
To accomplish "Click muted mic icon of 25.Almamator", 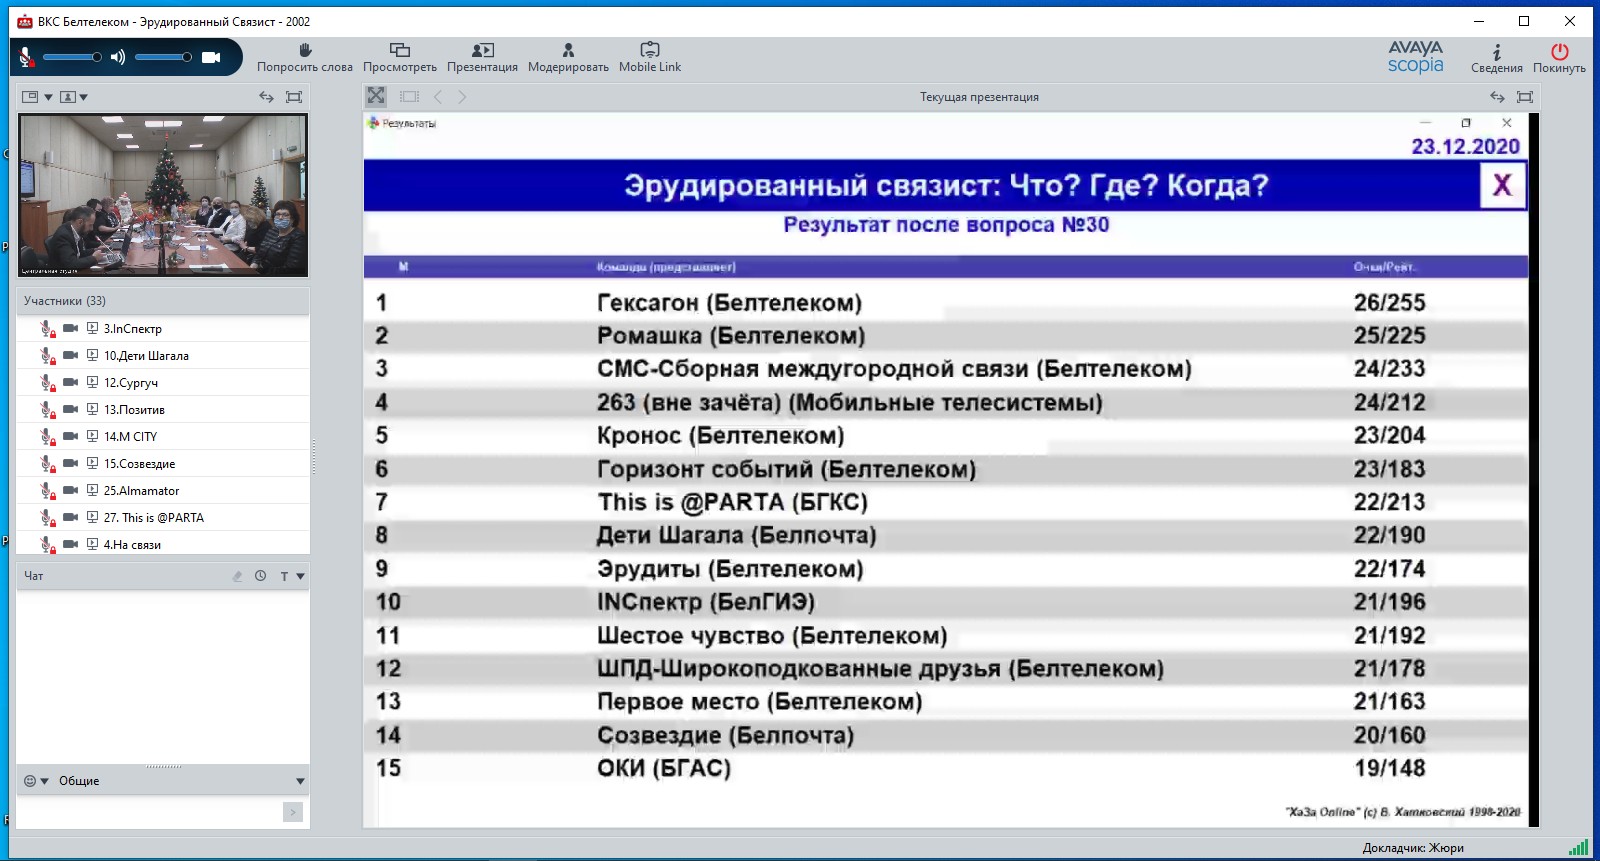I will (x=47, y=491).
